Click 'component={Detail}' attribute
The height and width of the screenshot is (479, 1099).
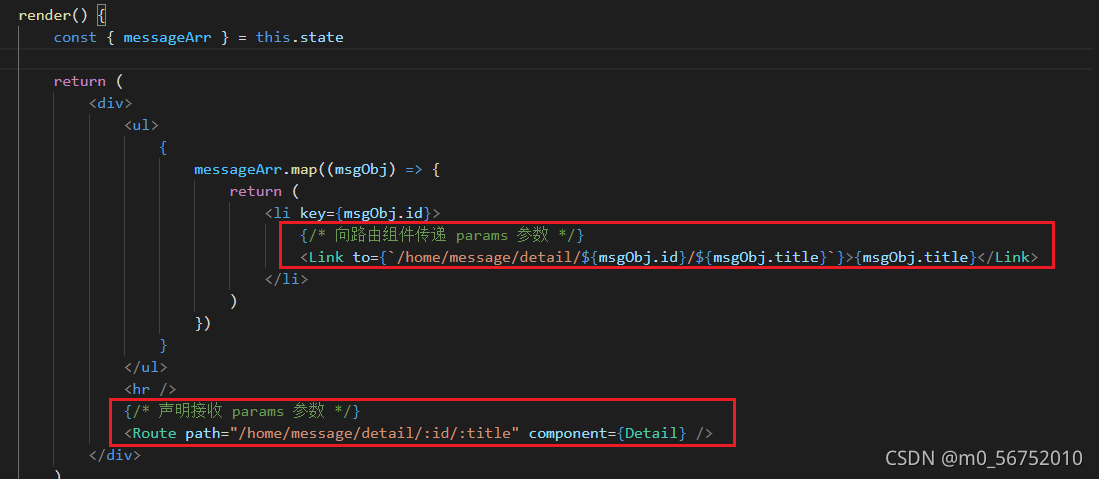pos(608,433)
